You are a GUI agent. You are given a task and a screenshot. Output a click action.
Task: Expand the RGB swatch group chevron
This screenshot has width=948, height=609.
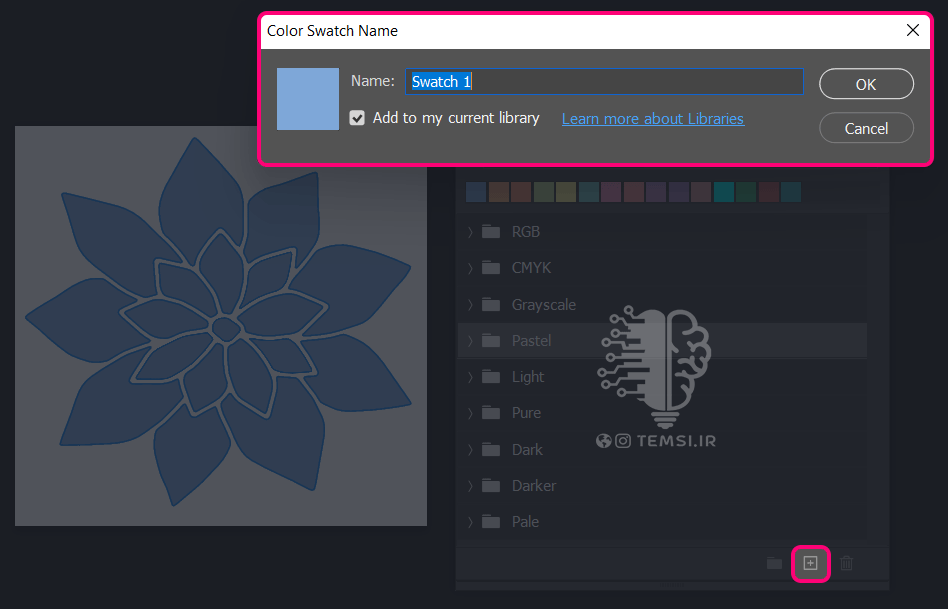[470, 232]
